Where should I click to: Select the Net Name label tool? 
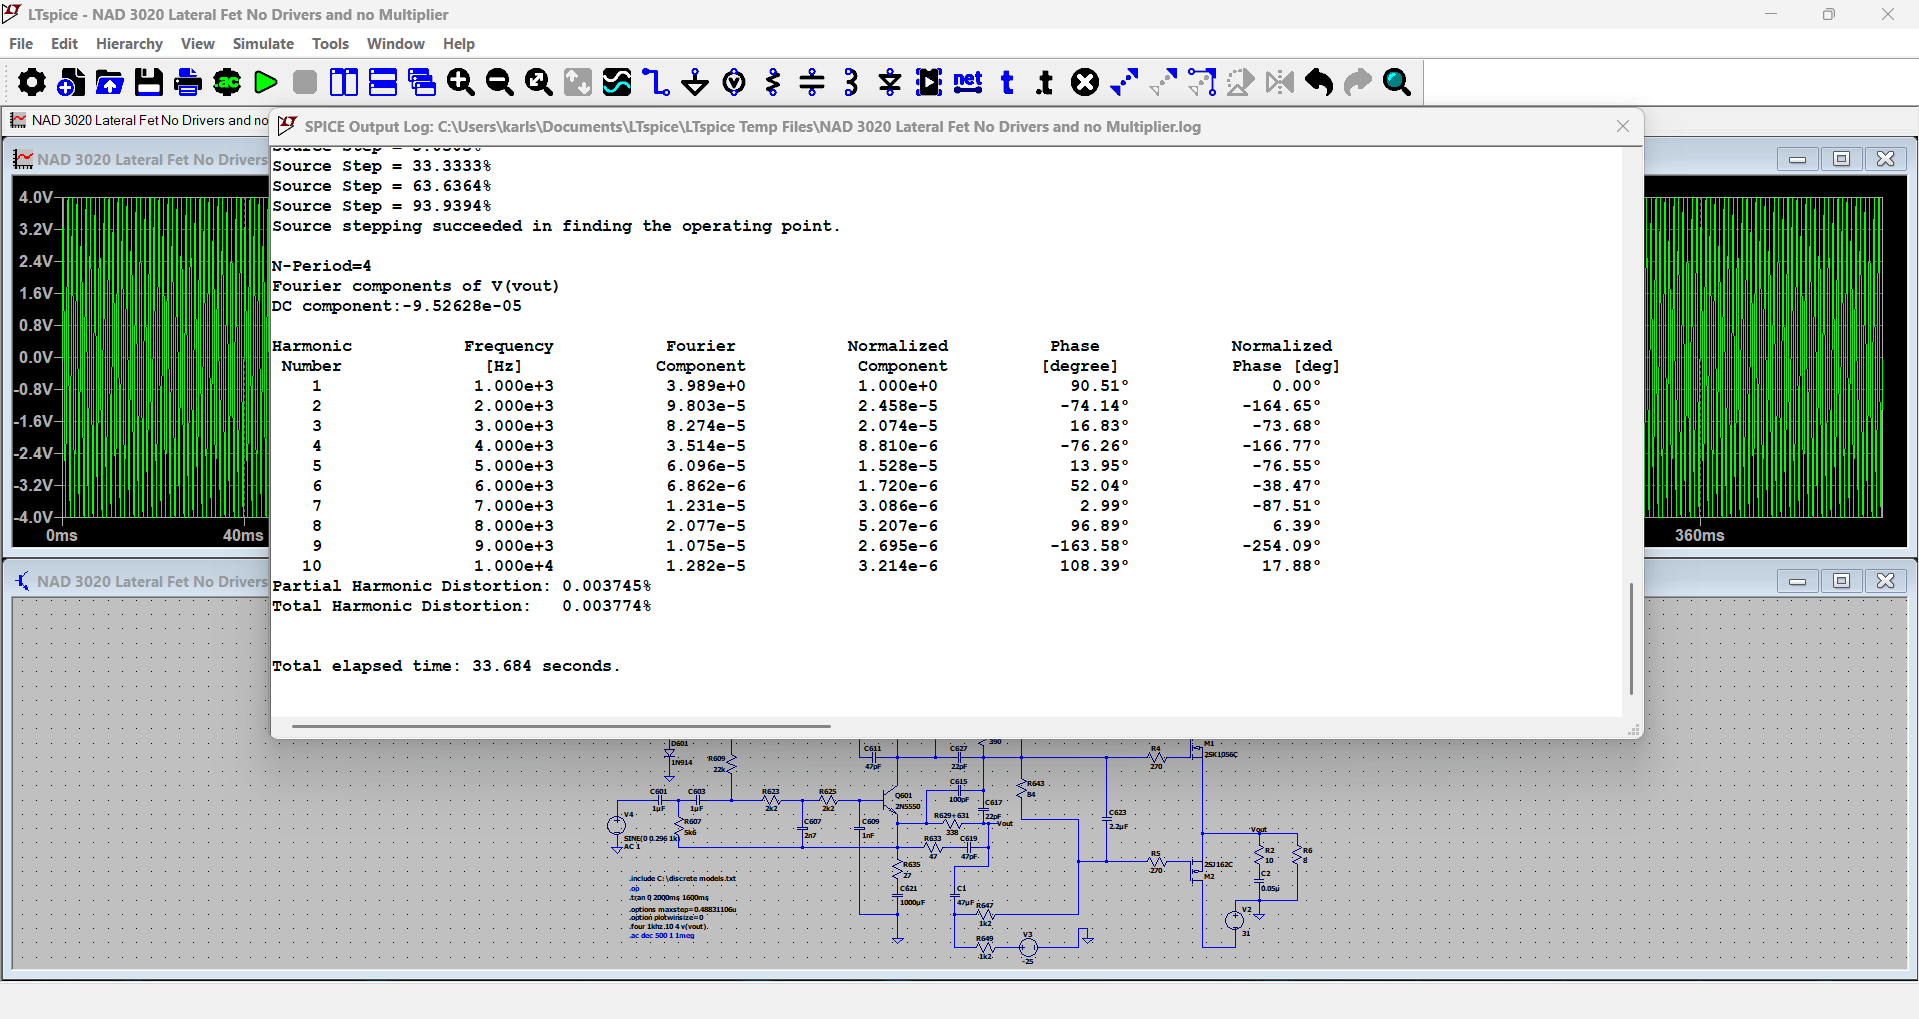coord(968,82)
